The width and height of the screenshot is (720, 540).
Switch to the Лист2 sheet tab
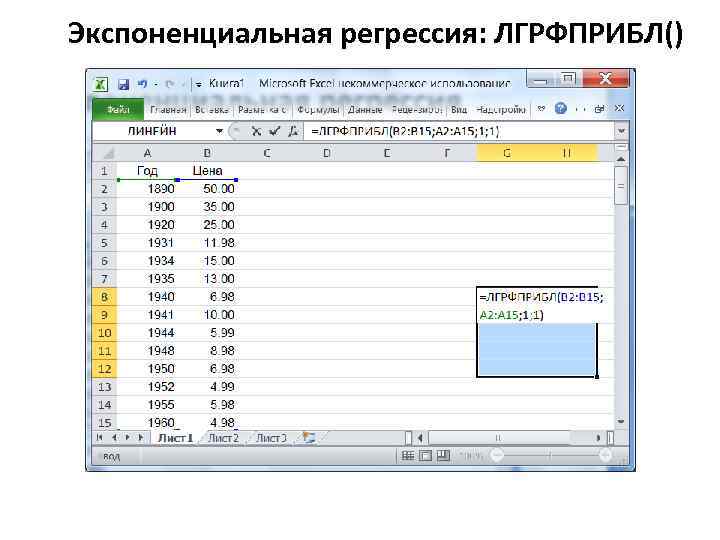[223, 438]
